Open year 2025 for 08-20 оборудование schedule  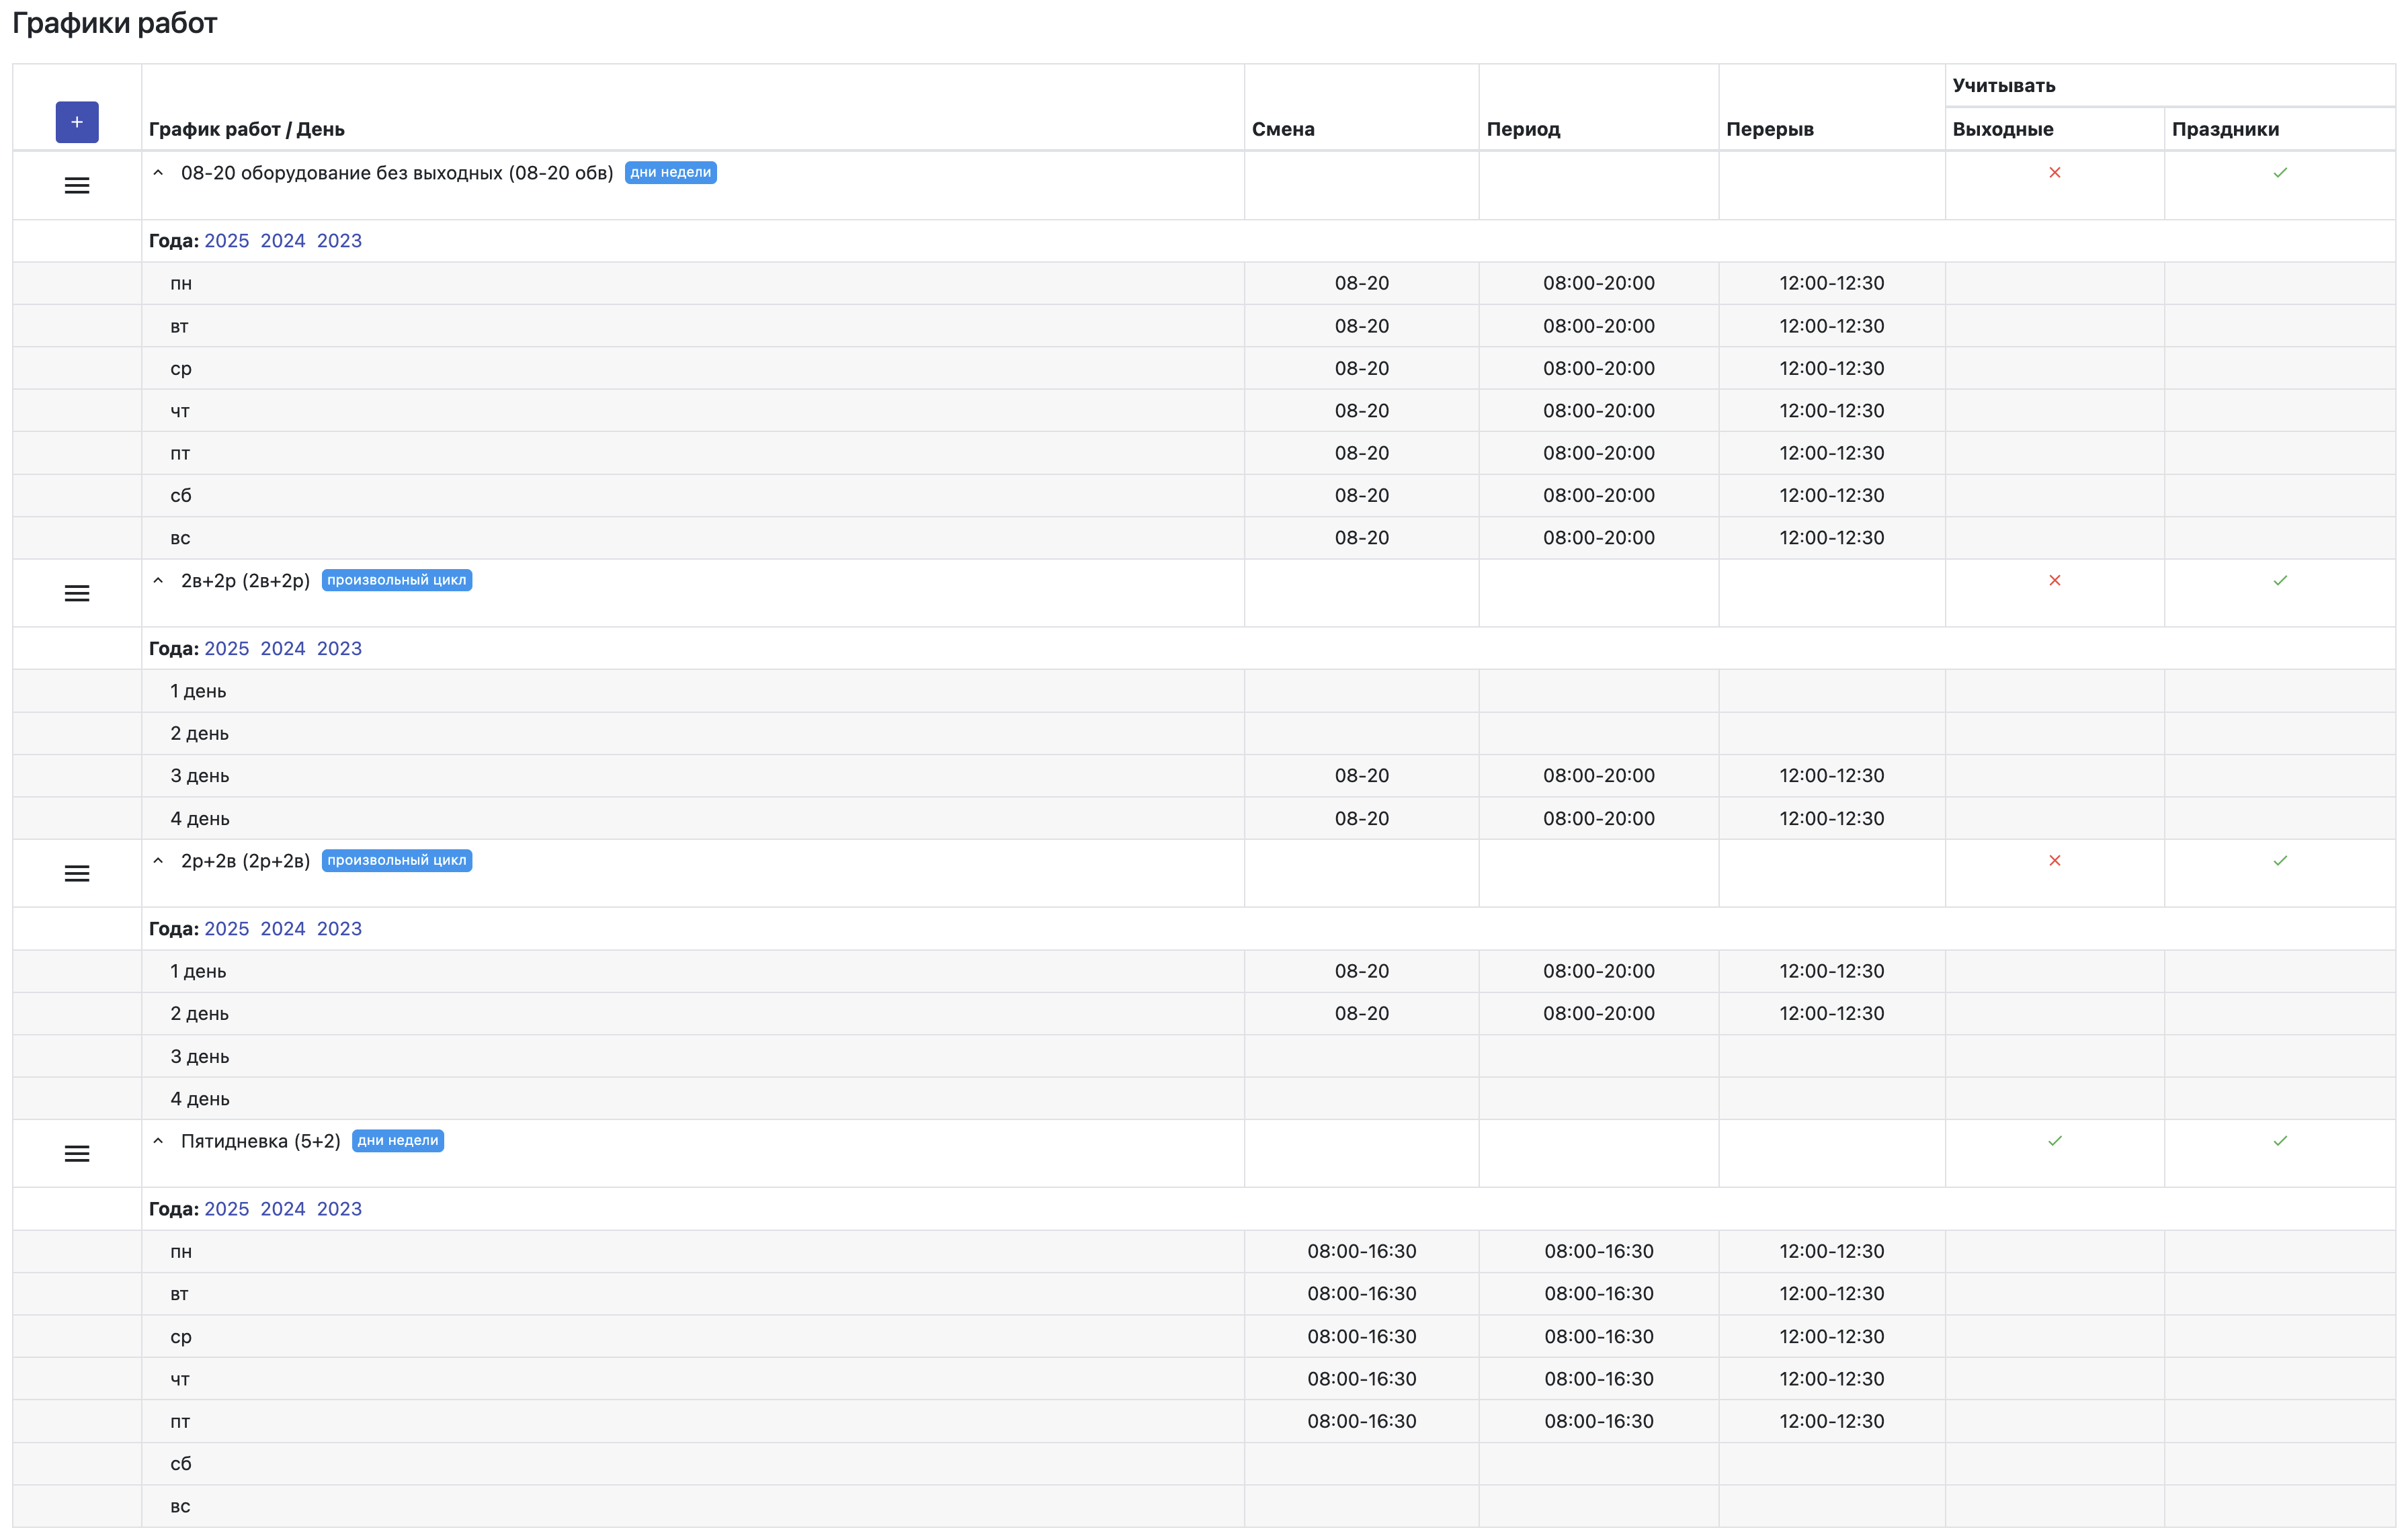click(226, 241)
